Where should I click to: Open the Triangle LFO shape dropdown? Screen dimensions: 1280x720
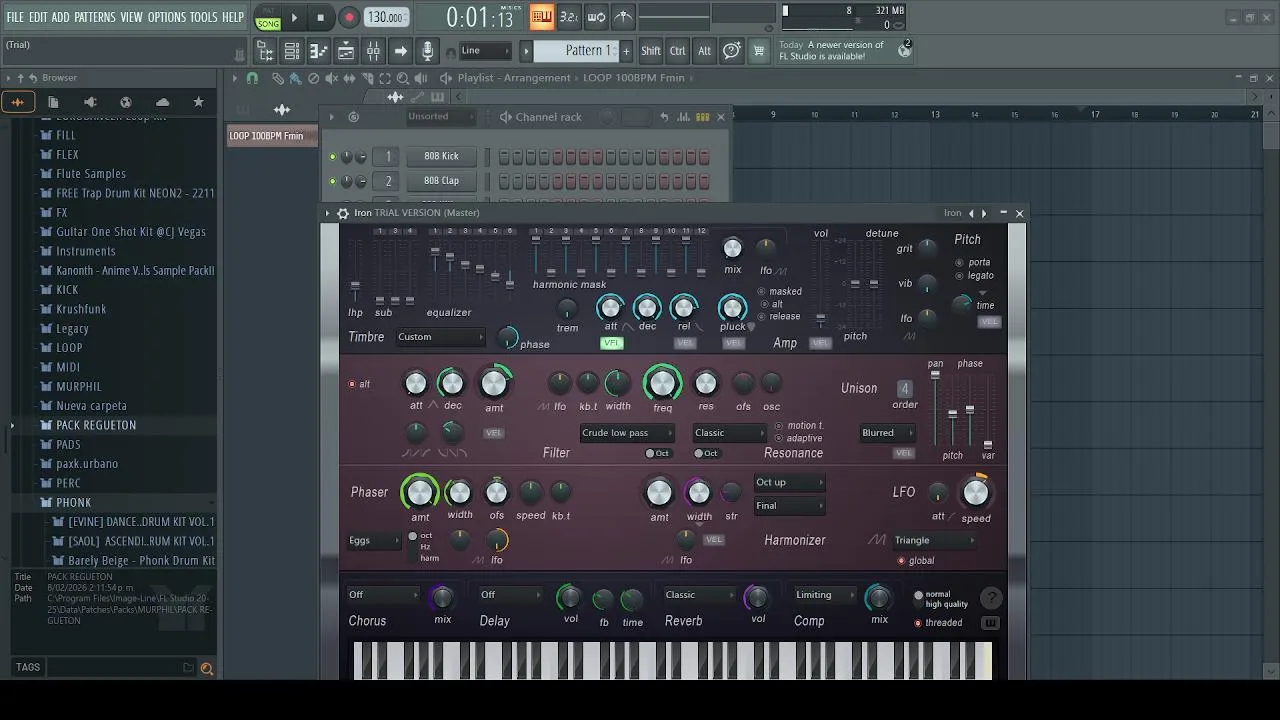(935, 541)
